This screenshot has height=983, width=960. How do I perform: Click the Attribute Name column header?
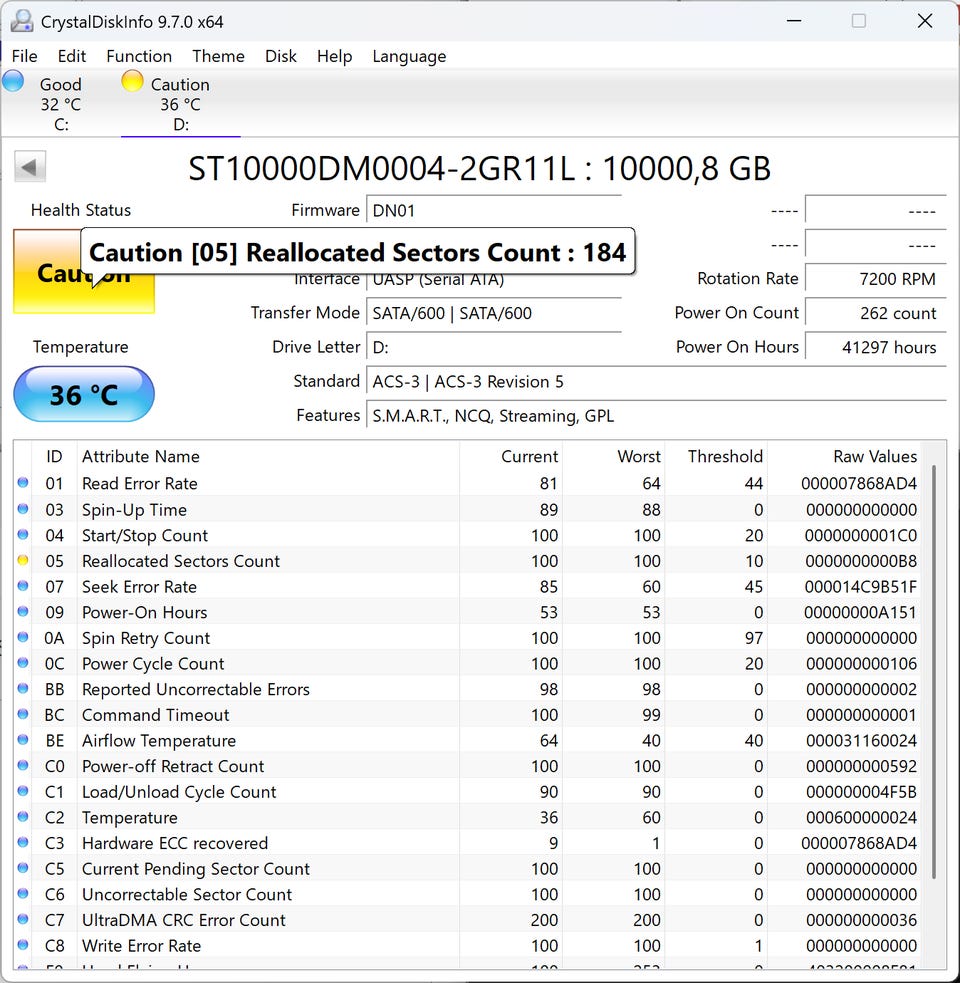coord(141,456)
